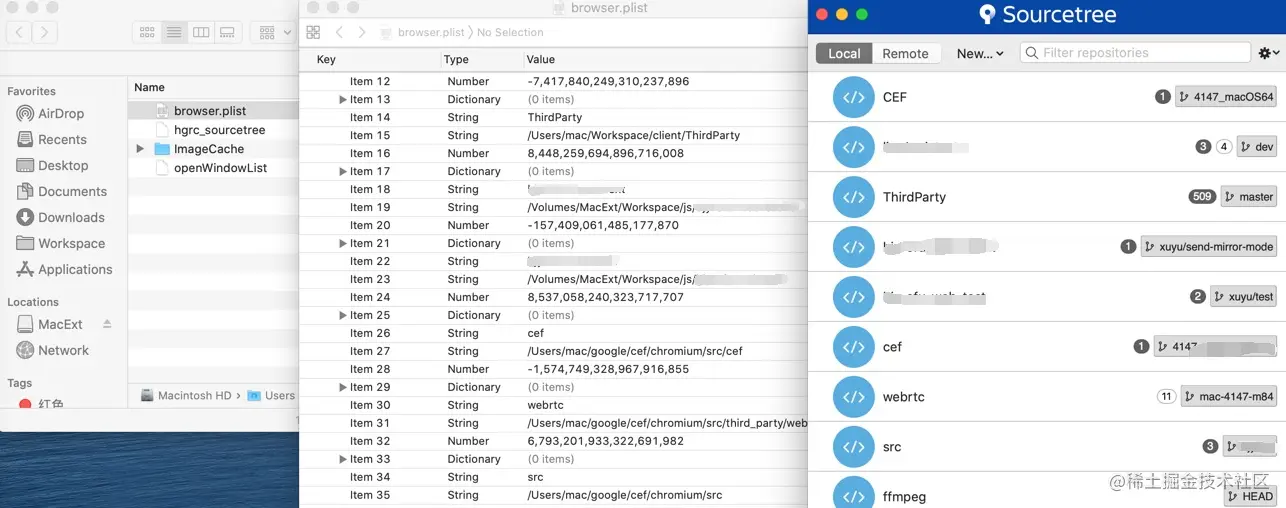Open the gear settings dropdown in Sourcetree
The width and height of the screenshot is (1286, 508).
(1269, 53)
